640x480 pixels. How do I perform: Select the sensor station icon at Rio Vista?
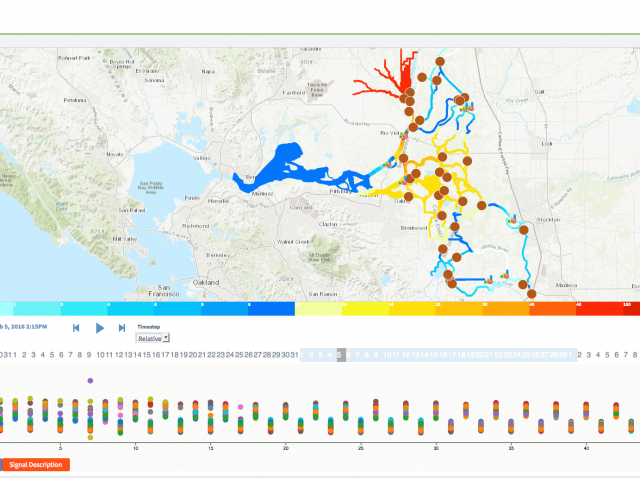click(x=404, y=135)
